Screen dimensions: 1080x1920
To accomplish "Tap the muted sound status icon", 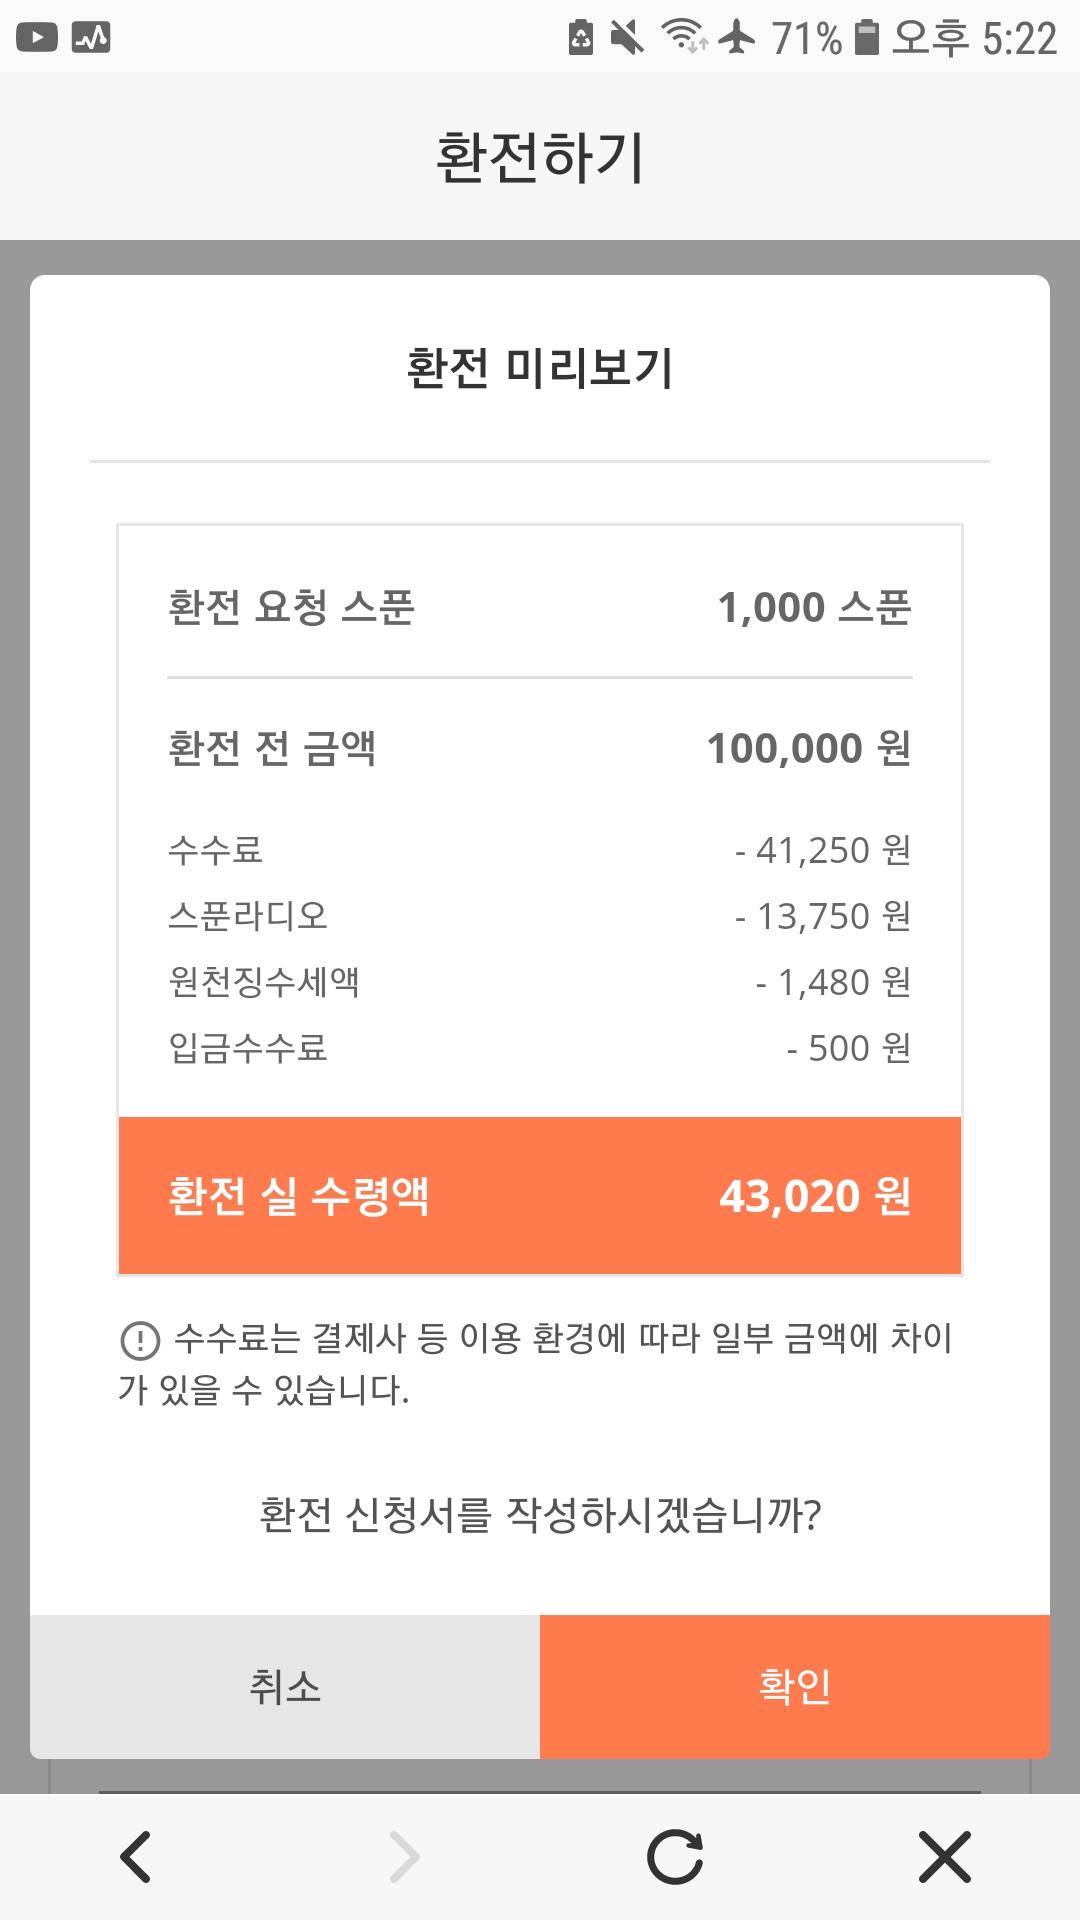I will [627, 38].
